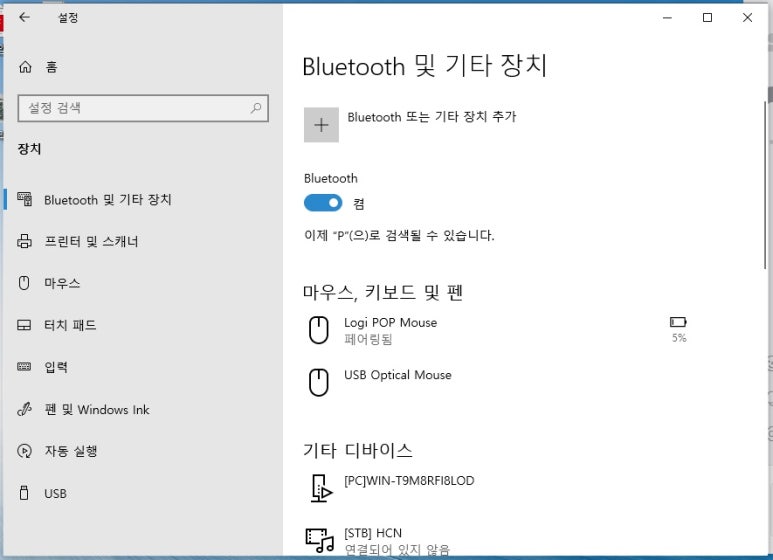Screen dimensions: 773x560
Task: Go to the 자동 실행 settings label
Action: point(71,451)
